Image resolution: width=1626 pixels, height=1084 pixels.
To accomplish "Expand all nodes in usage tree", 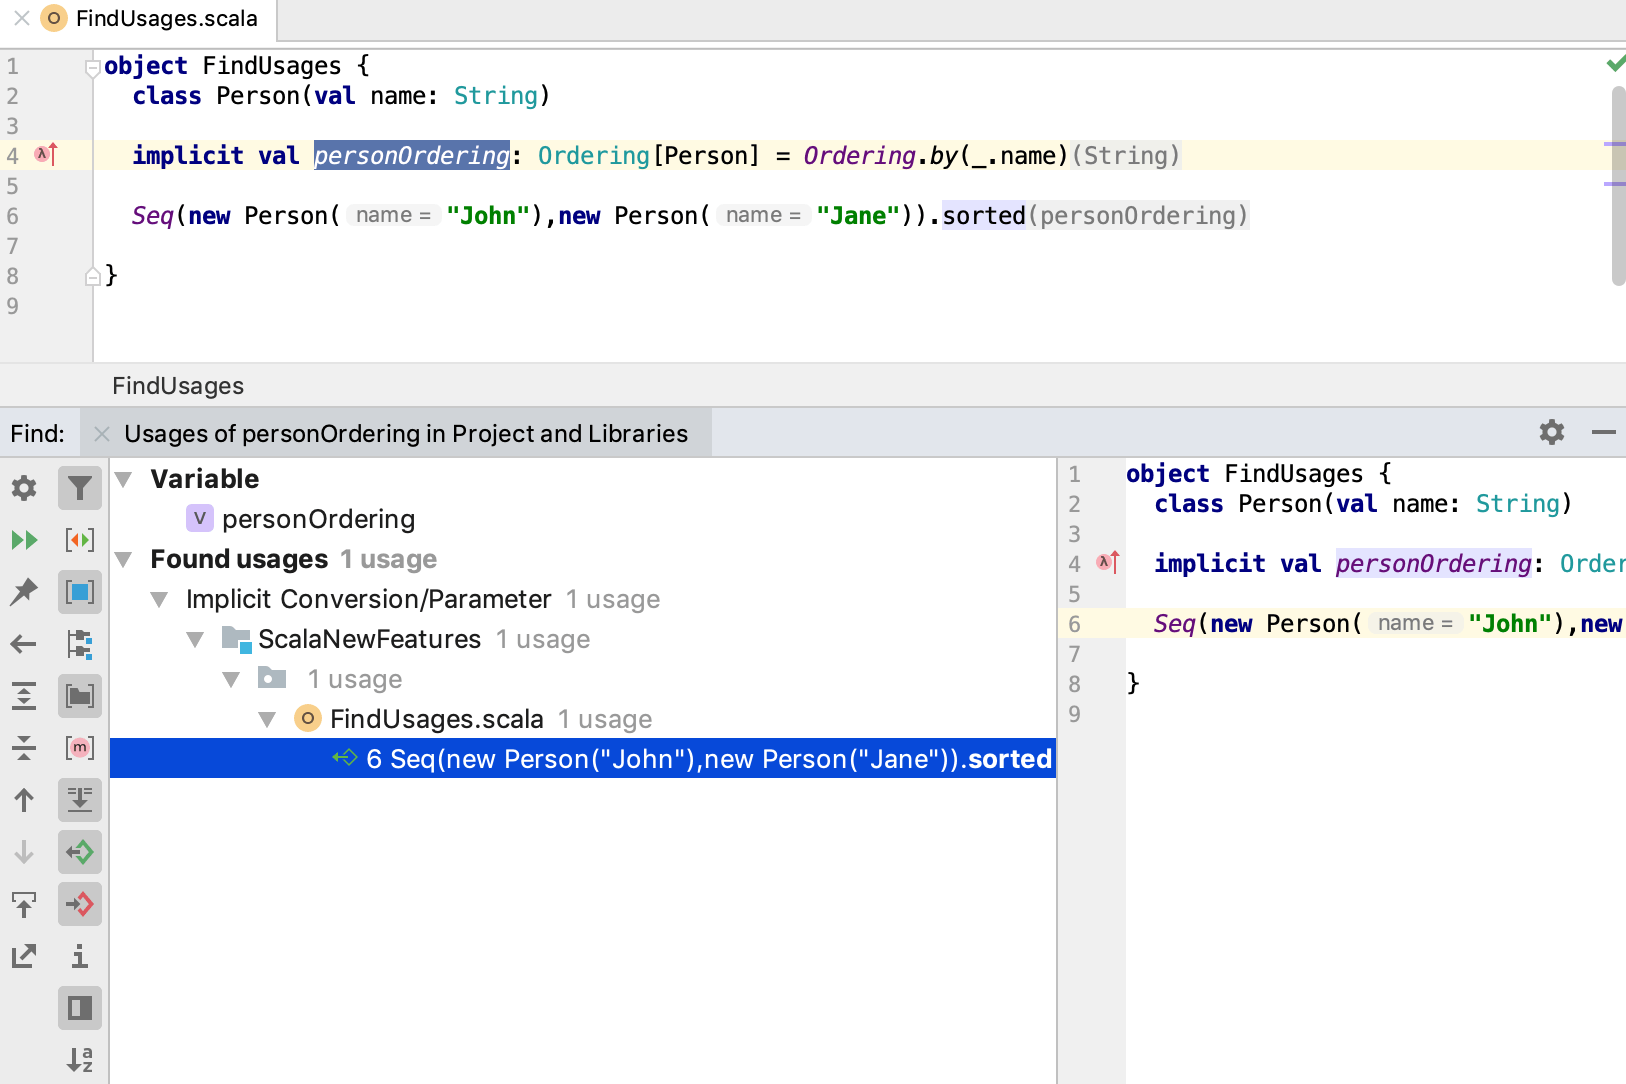I will pyautogui.click(x=24, y=696).
